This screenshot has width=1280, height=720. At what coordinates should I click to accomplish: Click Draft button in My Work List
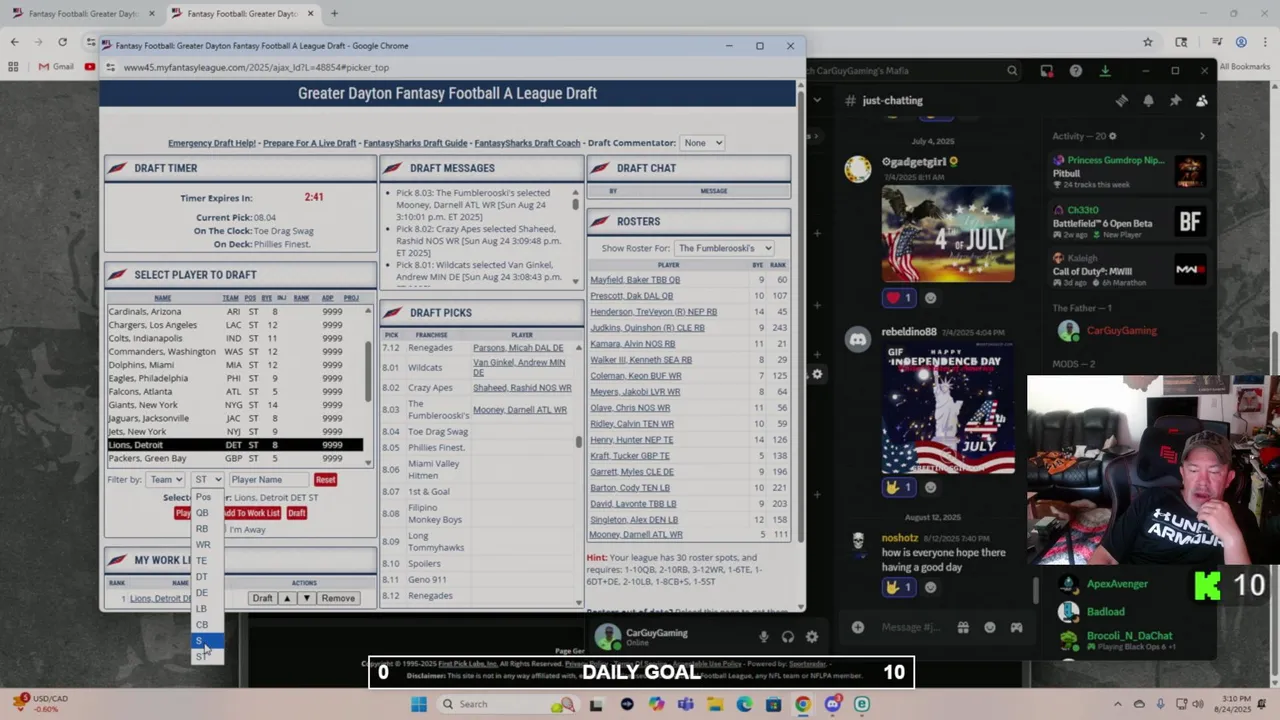coord(262,598)
